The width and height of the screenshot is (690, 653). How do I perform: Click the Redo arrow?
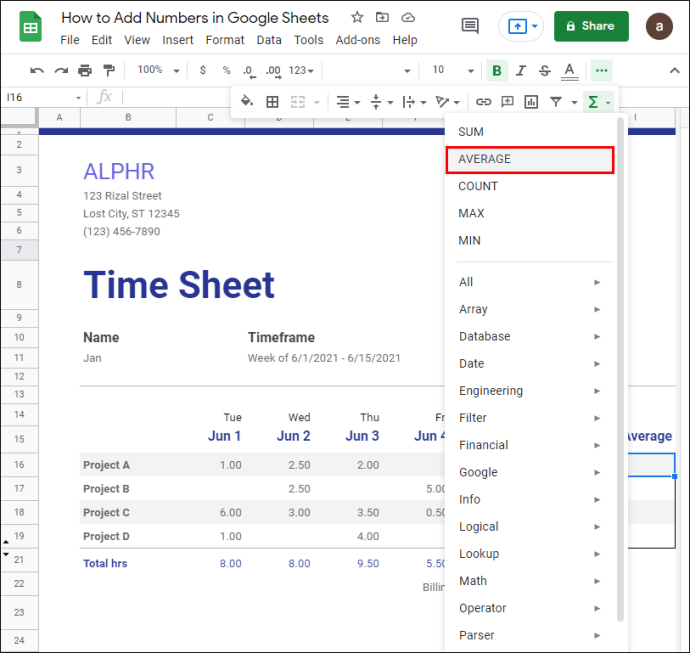(61, 70)
